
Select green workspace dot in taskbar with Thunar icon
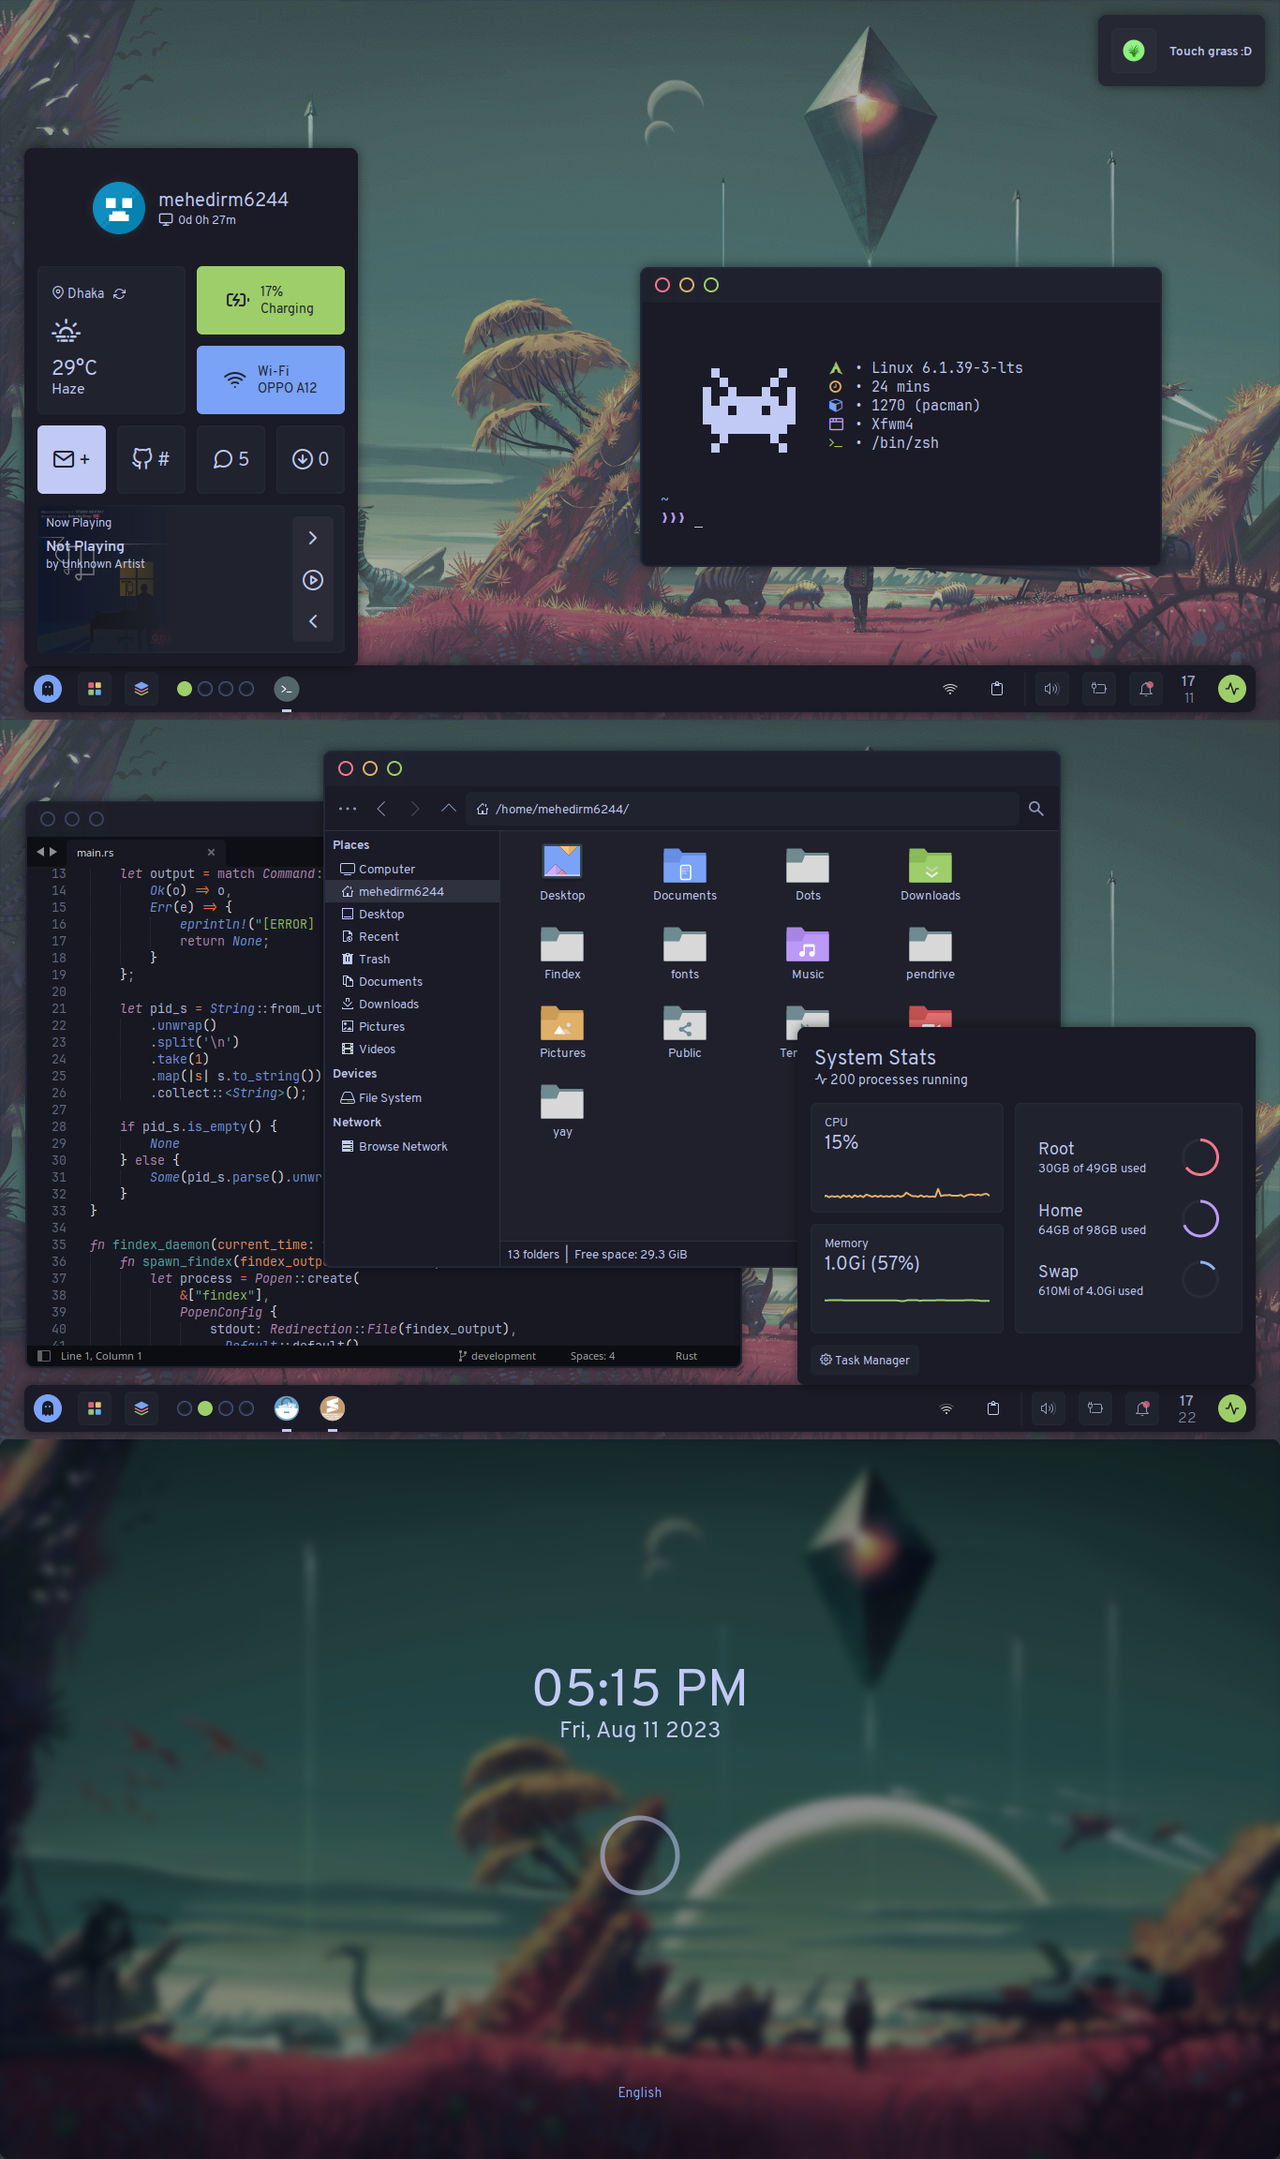pyautogui.click(x=205, y=1408)
